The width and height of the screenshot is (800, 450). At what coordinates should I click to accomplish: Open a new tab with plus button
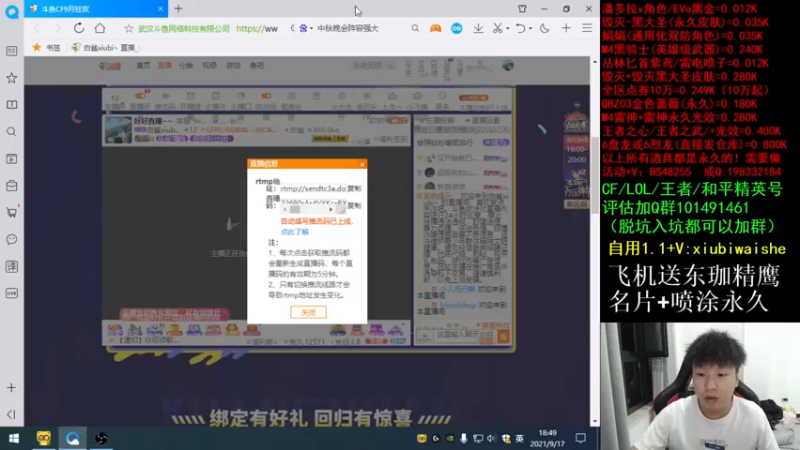click(x=178, y=9)
